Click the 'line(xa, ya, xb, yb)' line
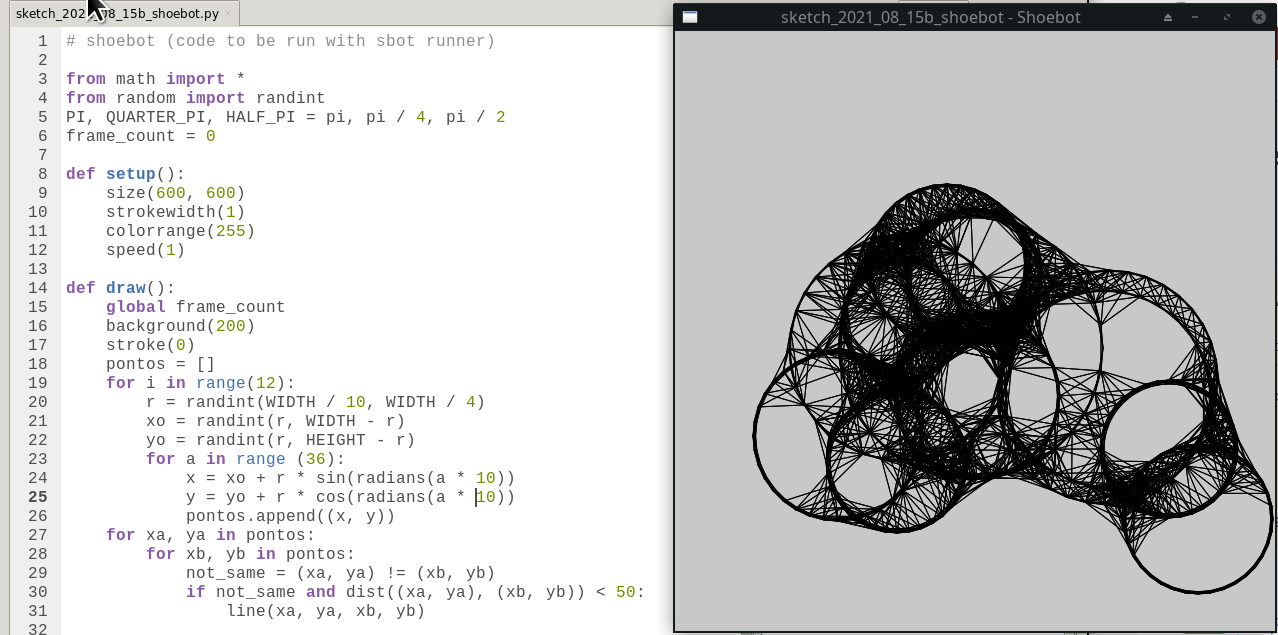 click(x=325, y=611)
